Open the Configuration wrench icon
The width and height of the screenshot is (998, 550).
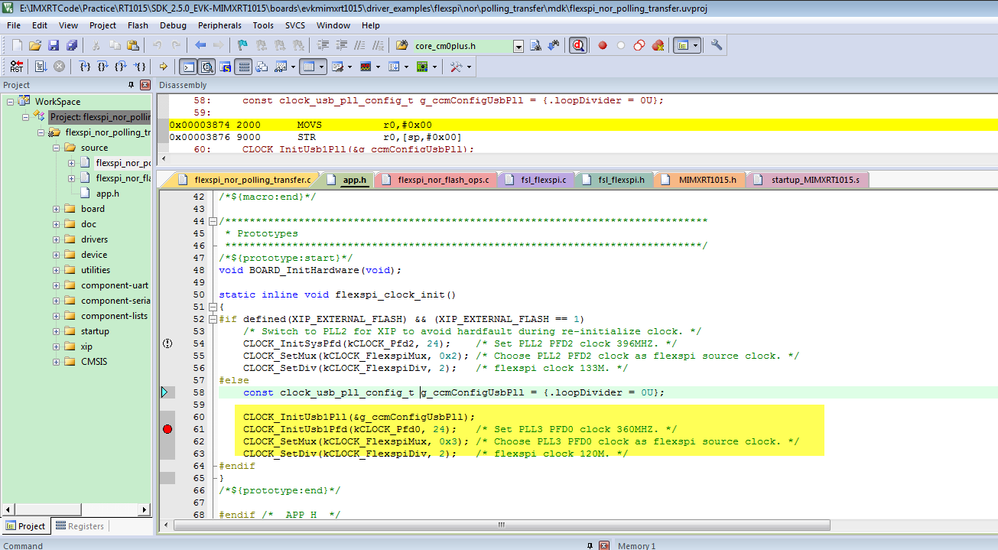pyautogui.click(x=717, y=45)
